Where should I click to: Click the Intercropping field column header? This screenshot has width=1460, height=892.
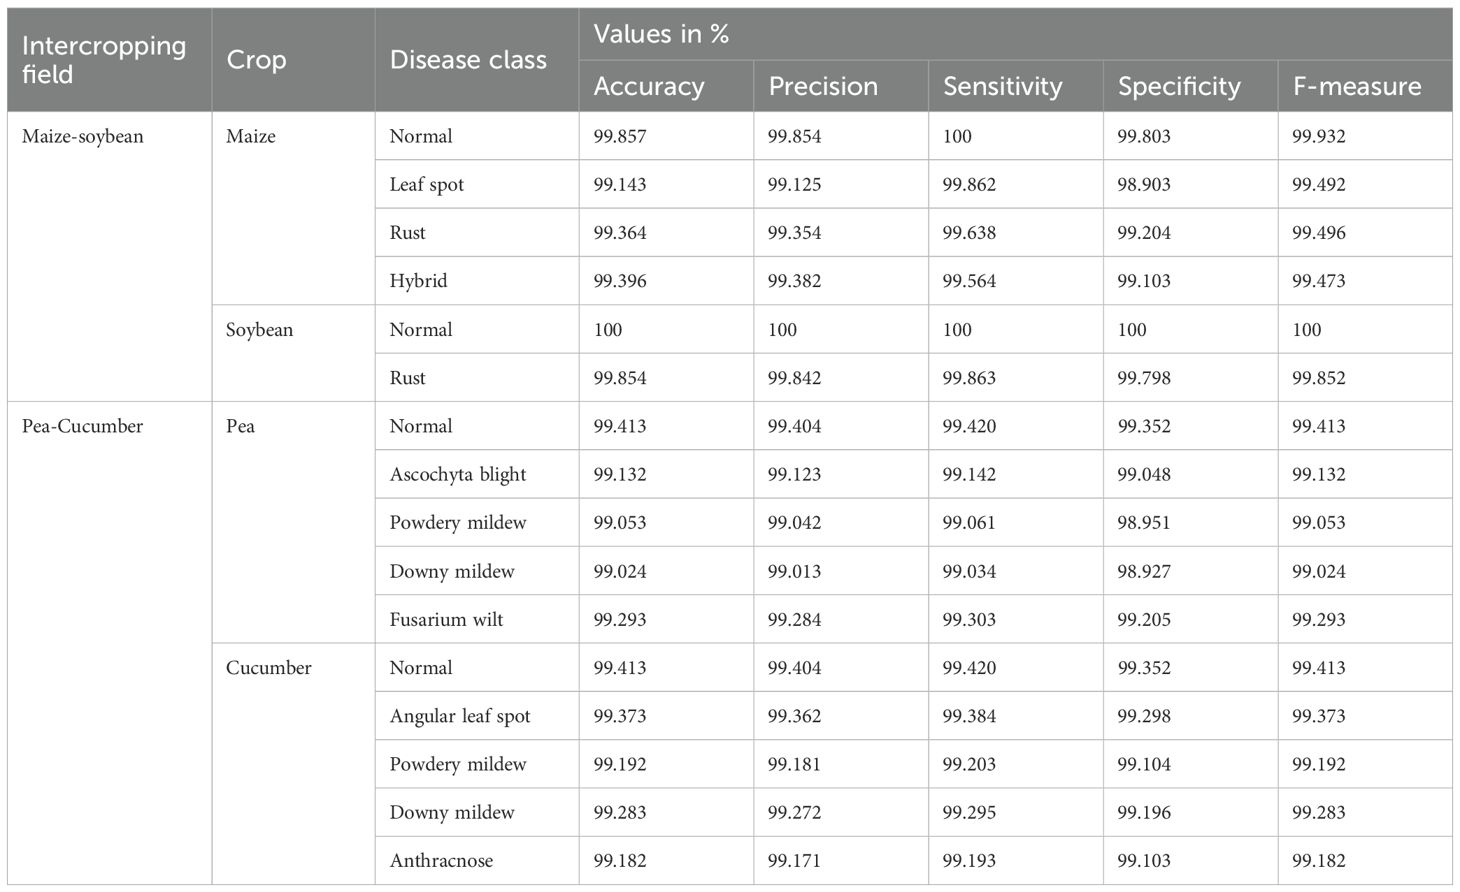coord(104,60)
